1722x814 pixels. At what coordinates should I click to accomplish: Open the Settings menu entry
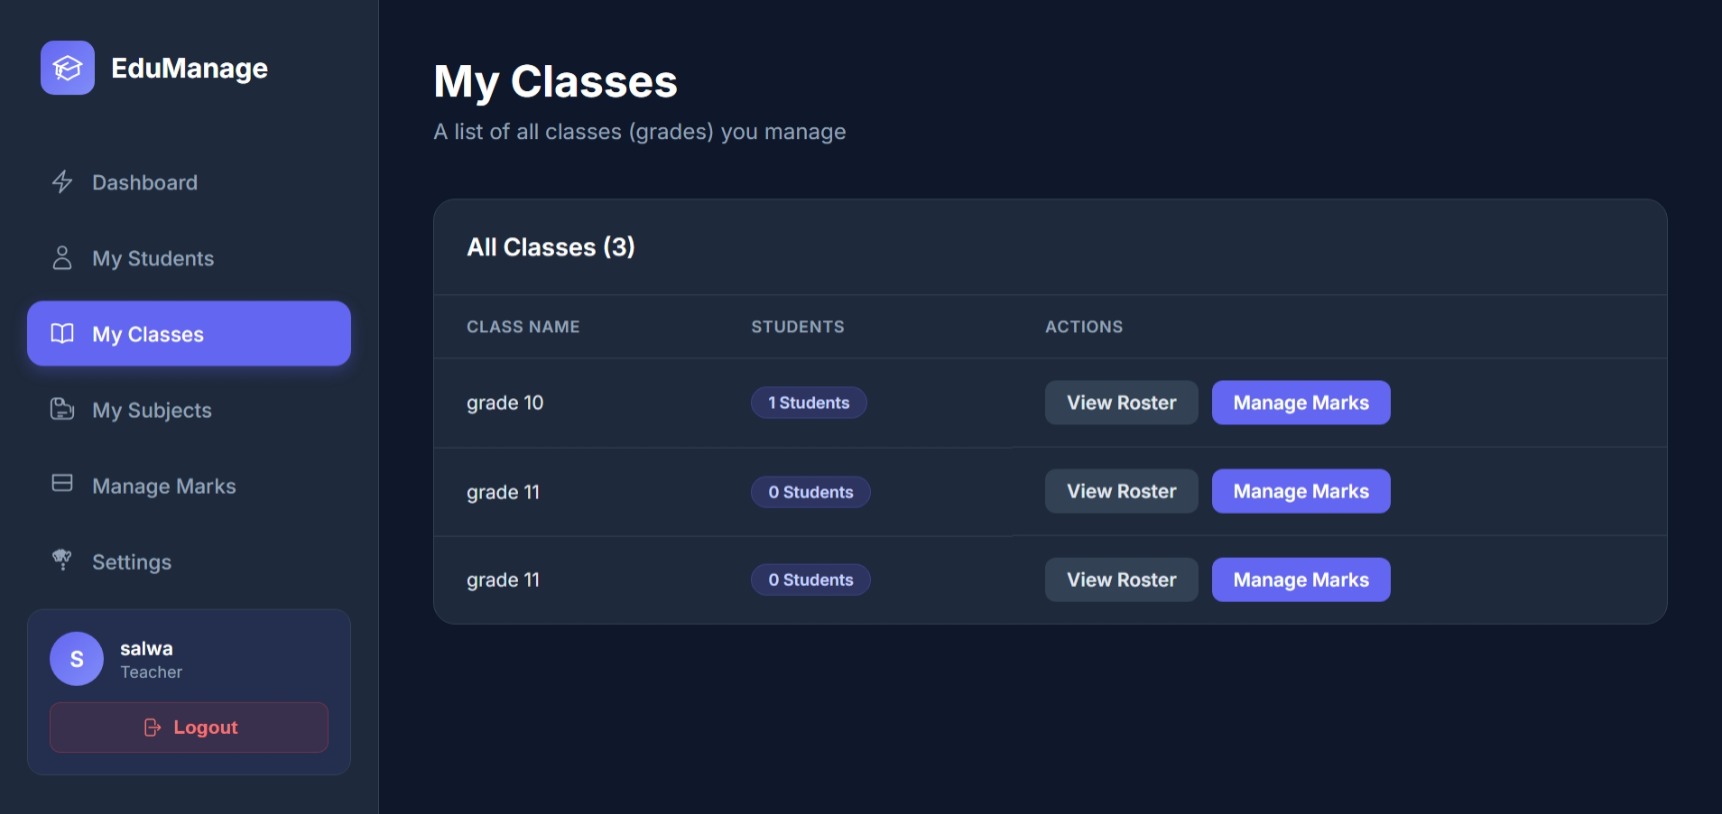pyautogui.click(x=132, y=563)
